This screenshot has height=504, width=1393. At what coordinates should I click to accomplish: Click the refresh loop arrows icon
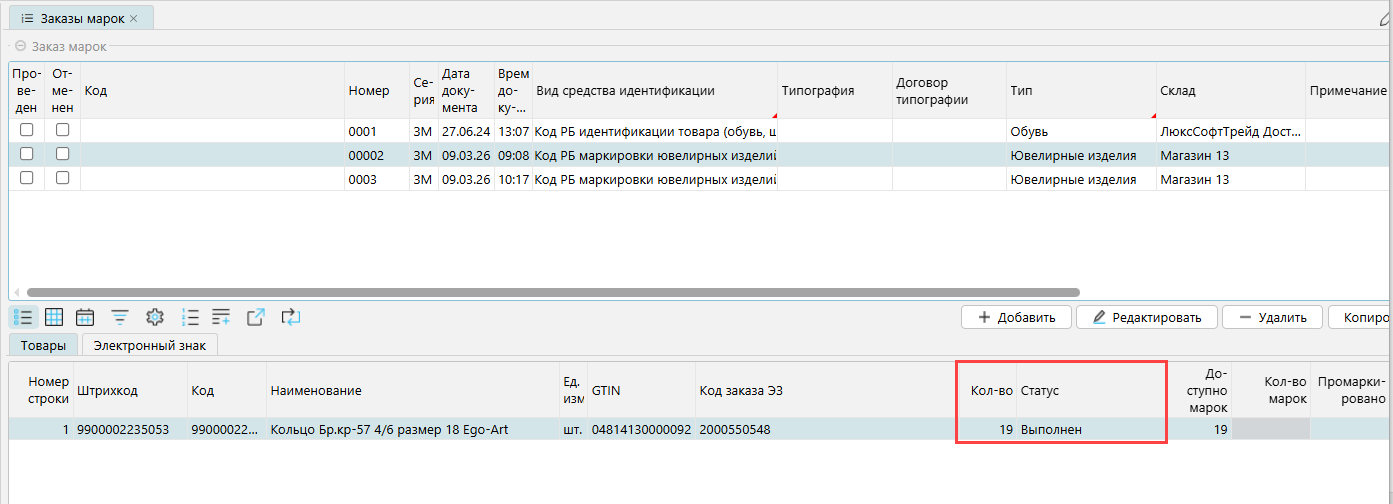coord(290,317)
